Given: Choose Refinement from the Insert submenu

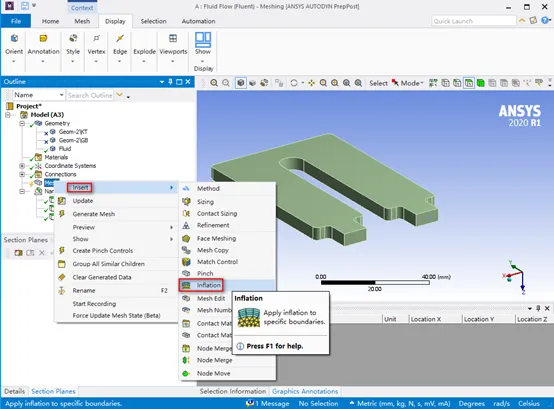Looking at the screenshot, I should (x=228, y=225).
